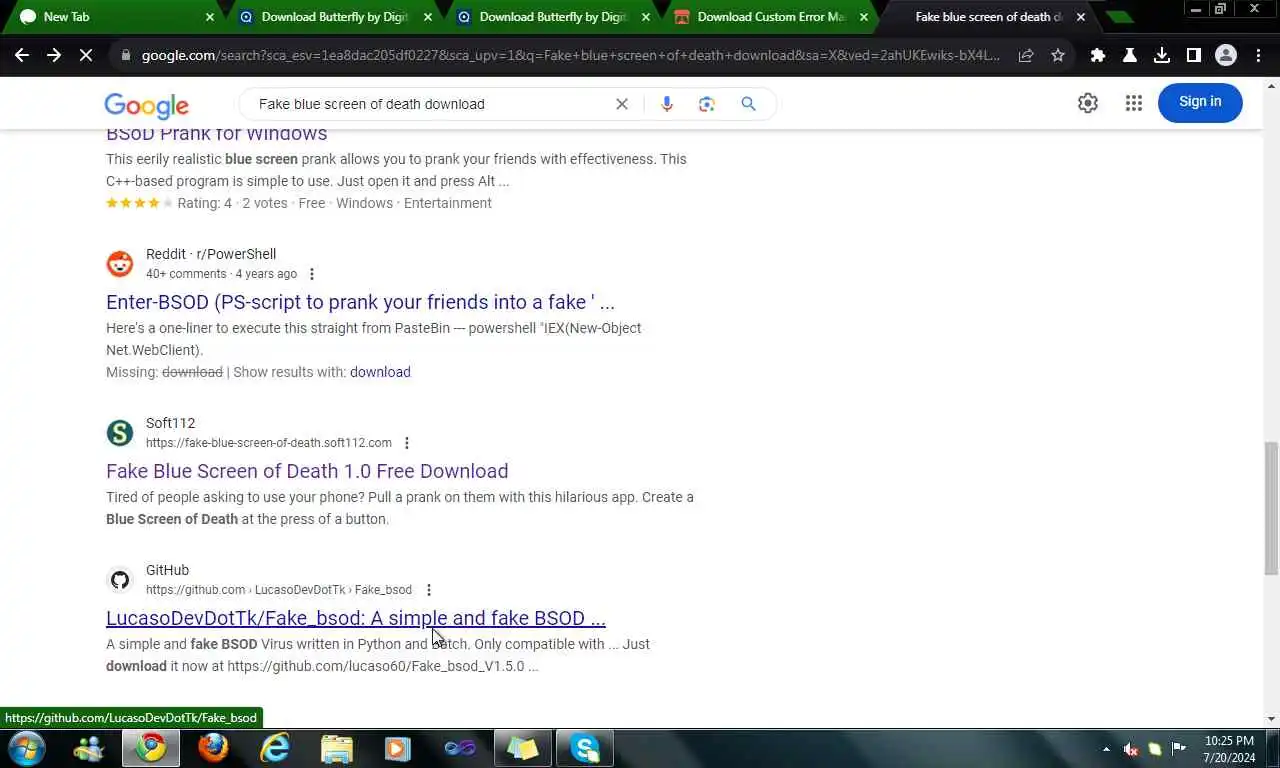Close the Fake blue screen of death tab

pyautogui.click(x=1081, y=17)
